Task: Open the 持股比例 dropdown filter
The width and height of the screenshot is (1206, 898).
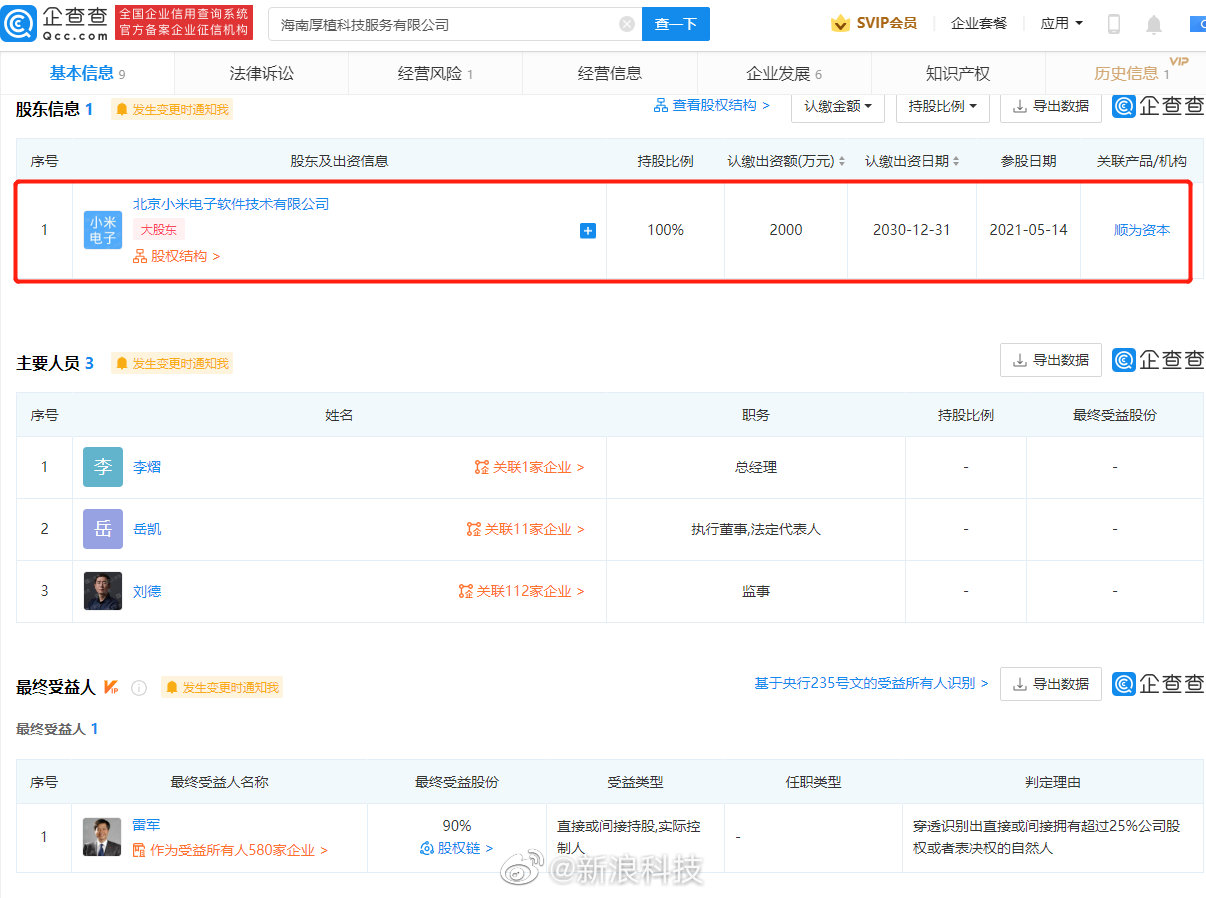Action: click(x=942, y=106)
